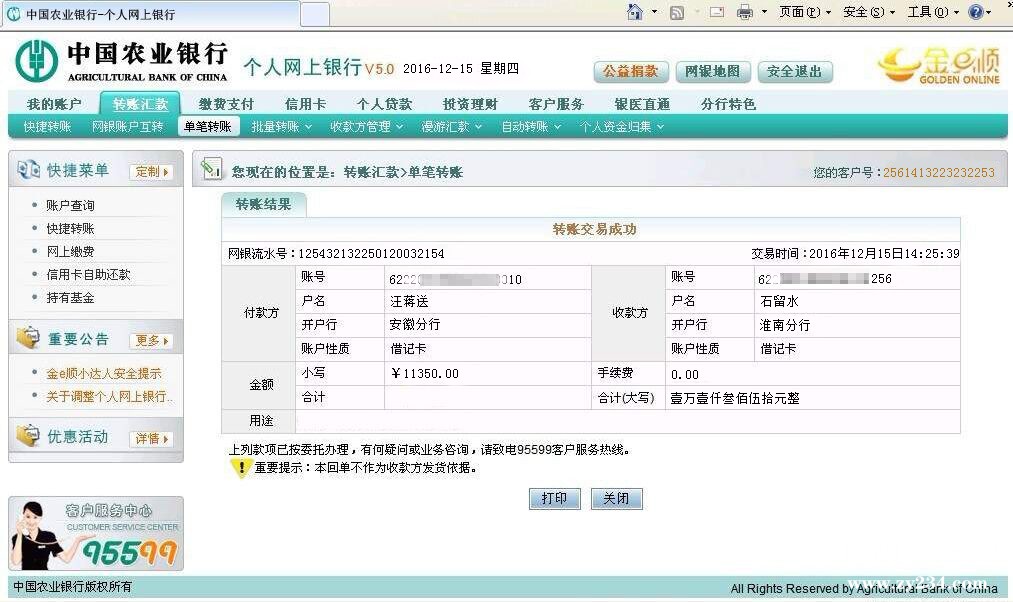Expand the 个人资金归集 submenu dropdown
This screenshot has width=1013, height=602.
click(622, 127)
